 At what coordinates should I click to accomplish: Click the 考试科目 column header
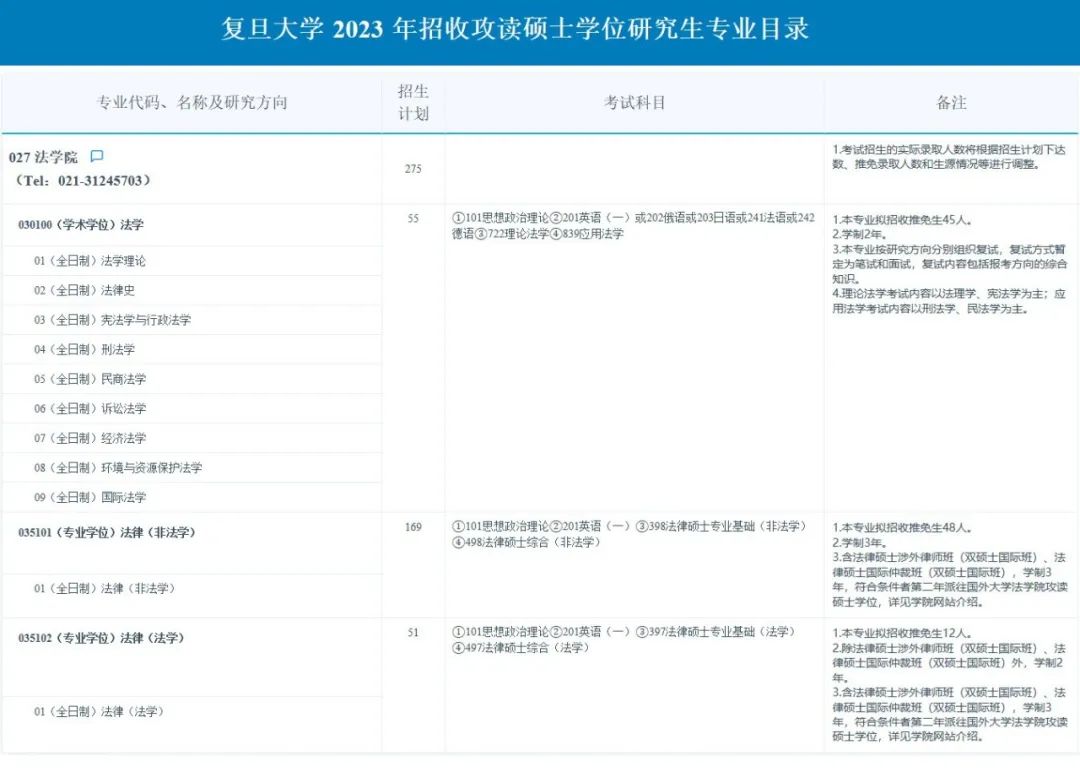click(634, 103)
